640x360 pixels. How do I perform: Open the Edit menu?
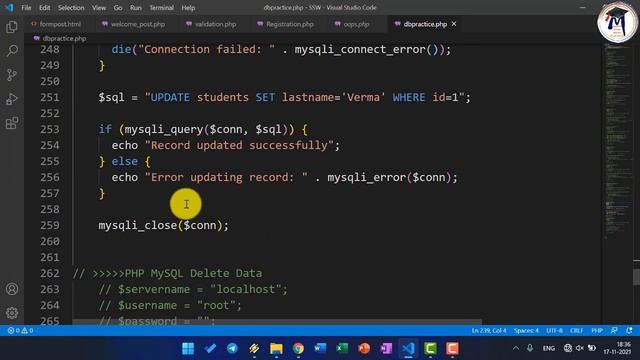(44, 7)
